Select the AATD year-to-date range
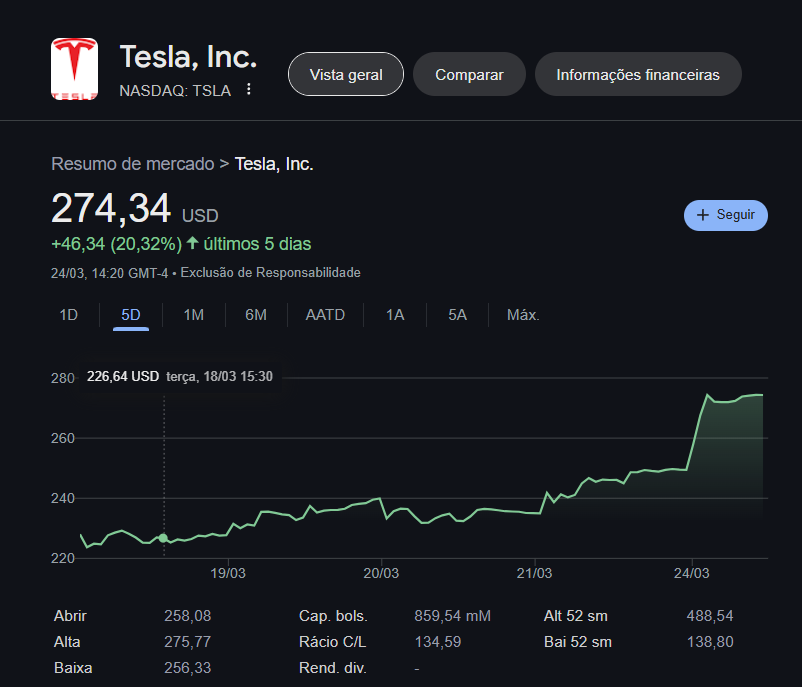802x687 pixels. click(325, 315)
